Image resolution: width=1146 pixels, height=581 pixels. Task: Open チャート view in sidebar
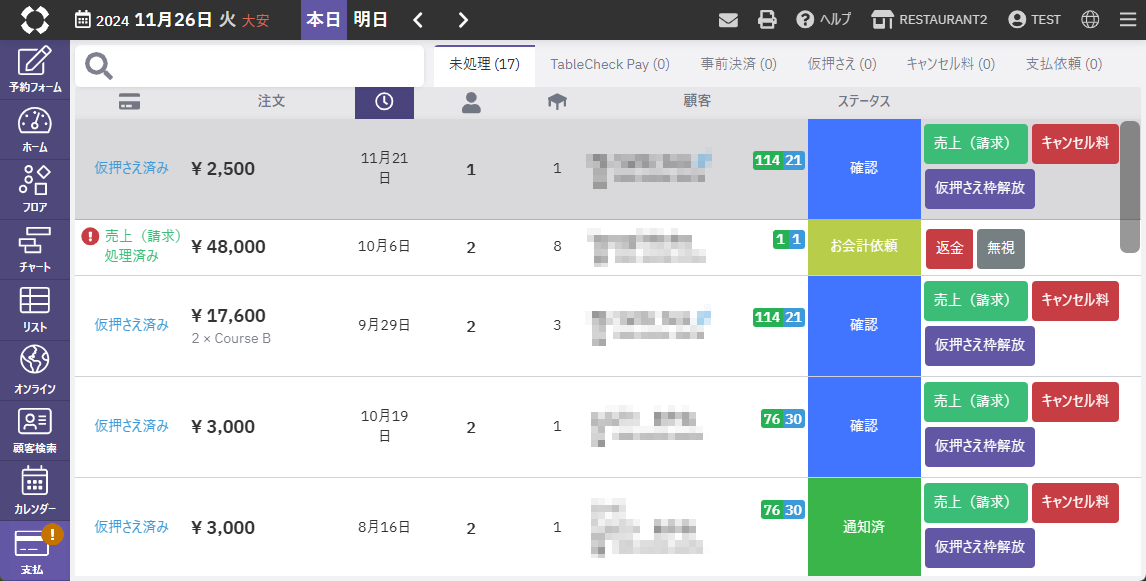tap(35, 250)
